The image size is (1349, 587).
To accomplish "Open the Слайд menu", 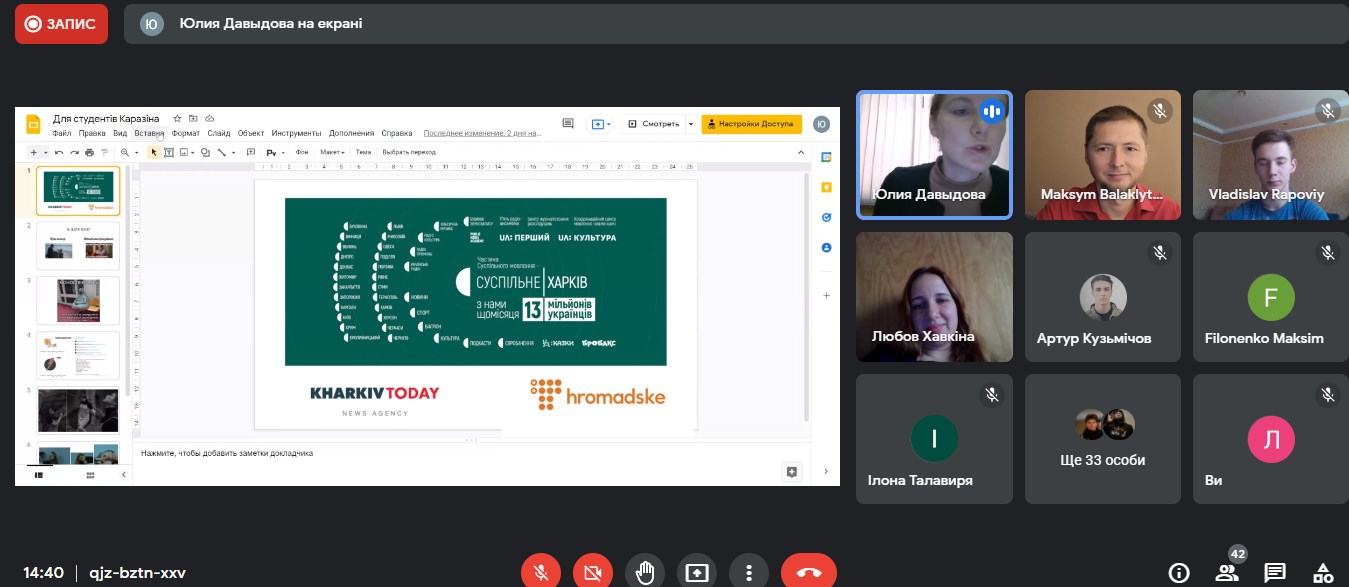I will [x=220, y=133].
